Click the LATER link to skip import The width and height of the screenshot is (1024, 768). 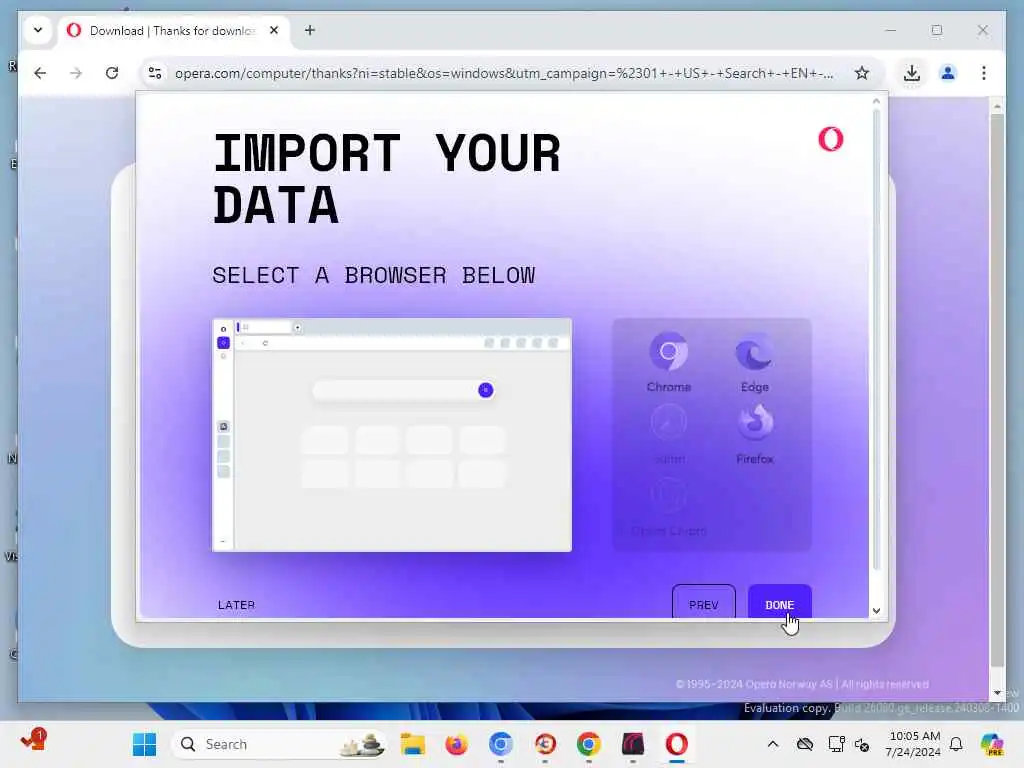[x=236, y=605]
